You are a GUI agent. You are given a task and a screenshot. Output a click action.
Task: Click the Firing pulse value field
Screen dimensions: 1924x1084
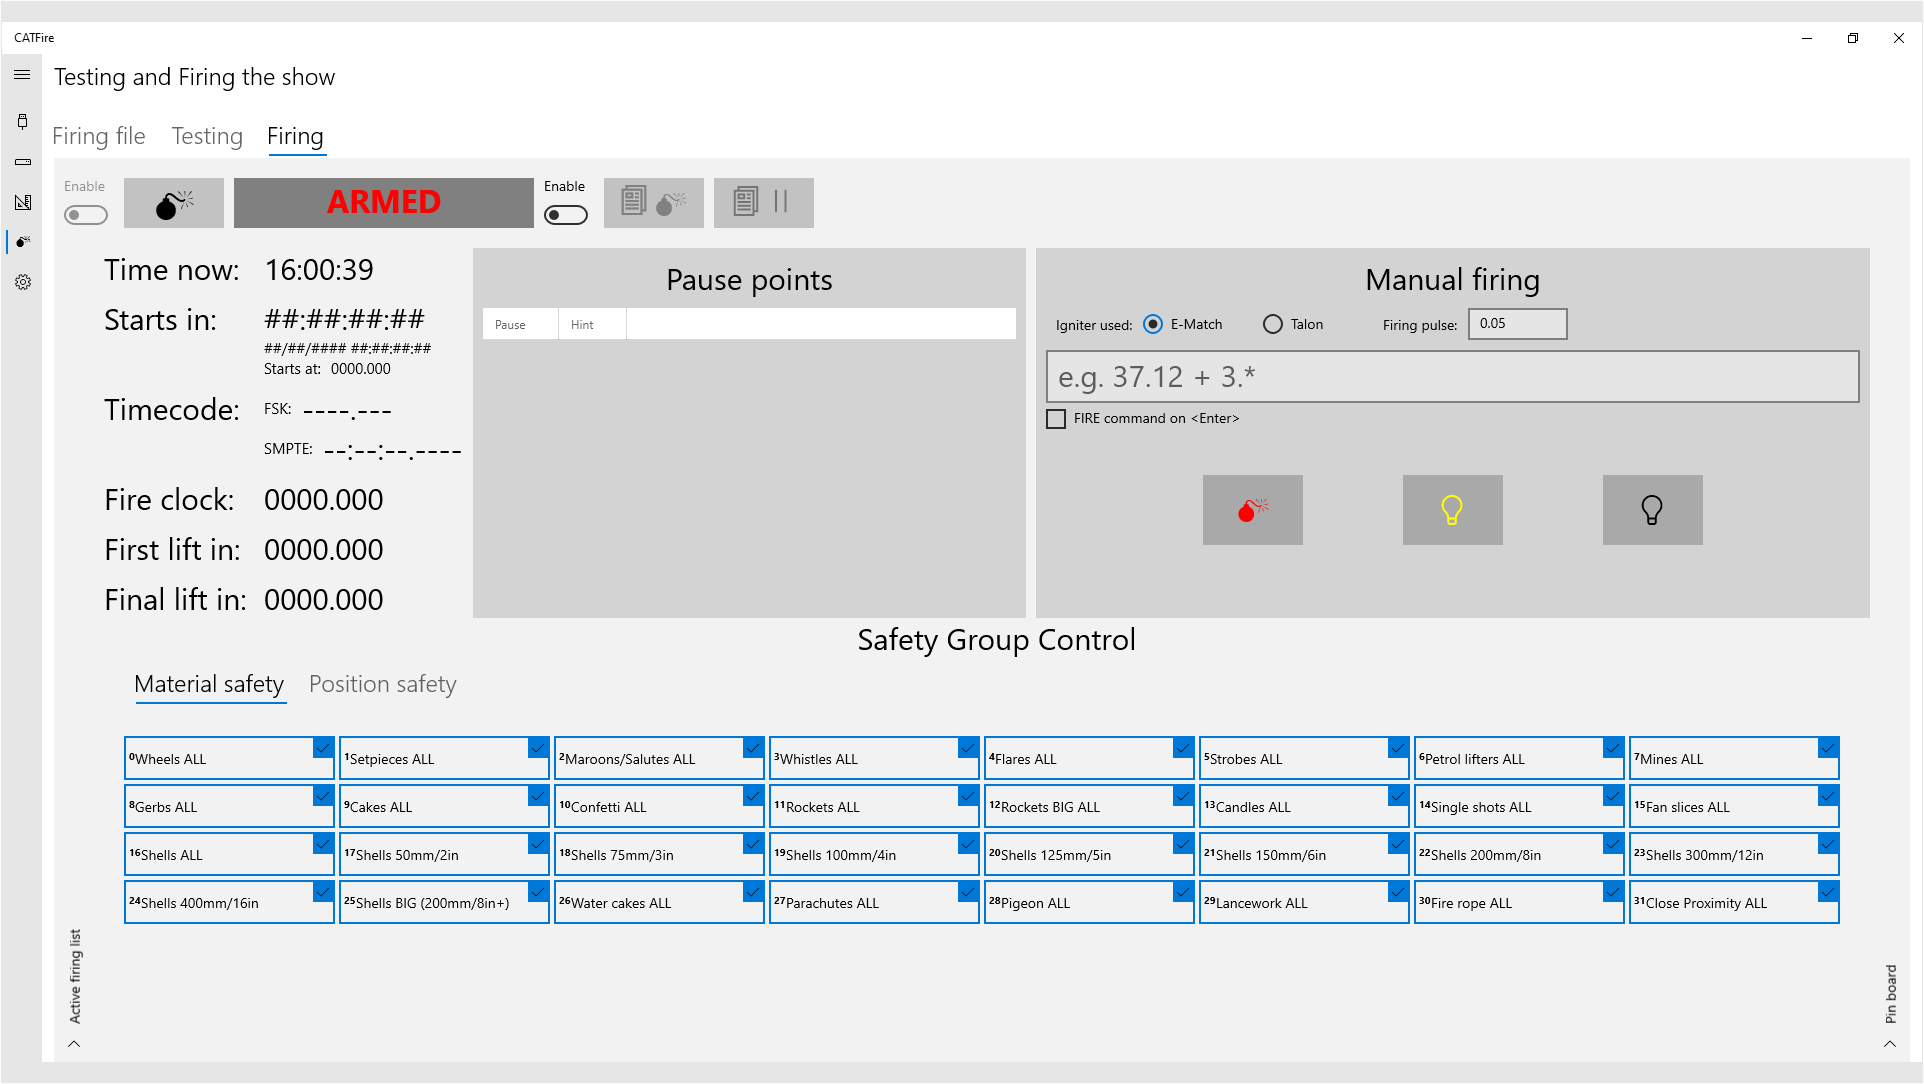1516,324
